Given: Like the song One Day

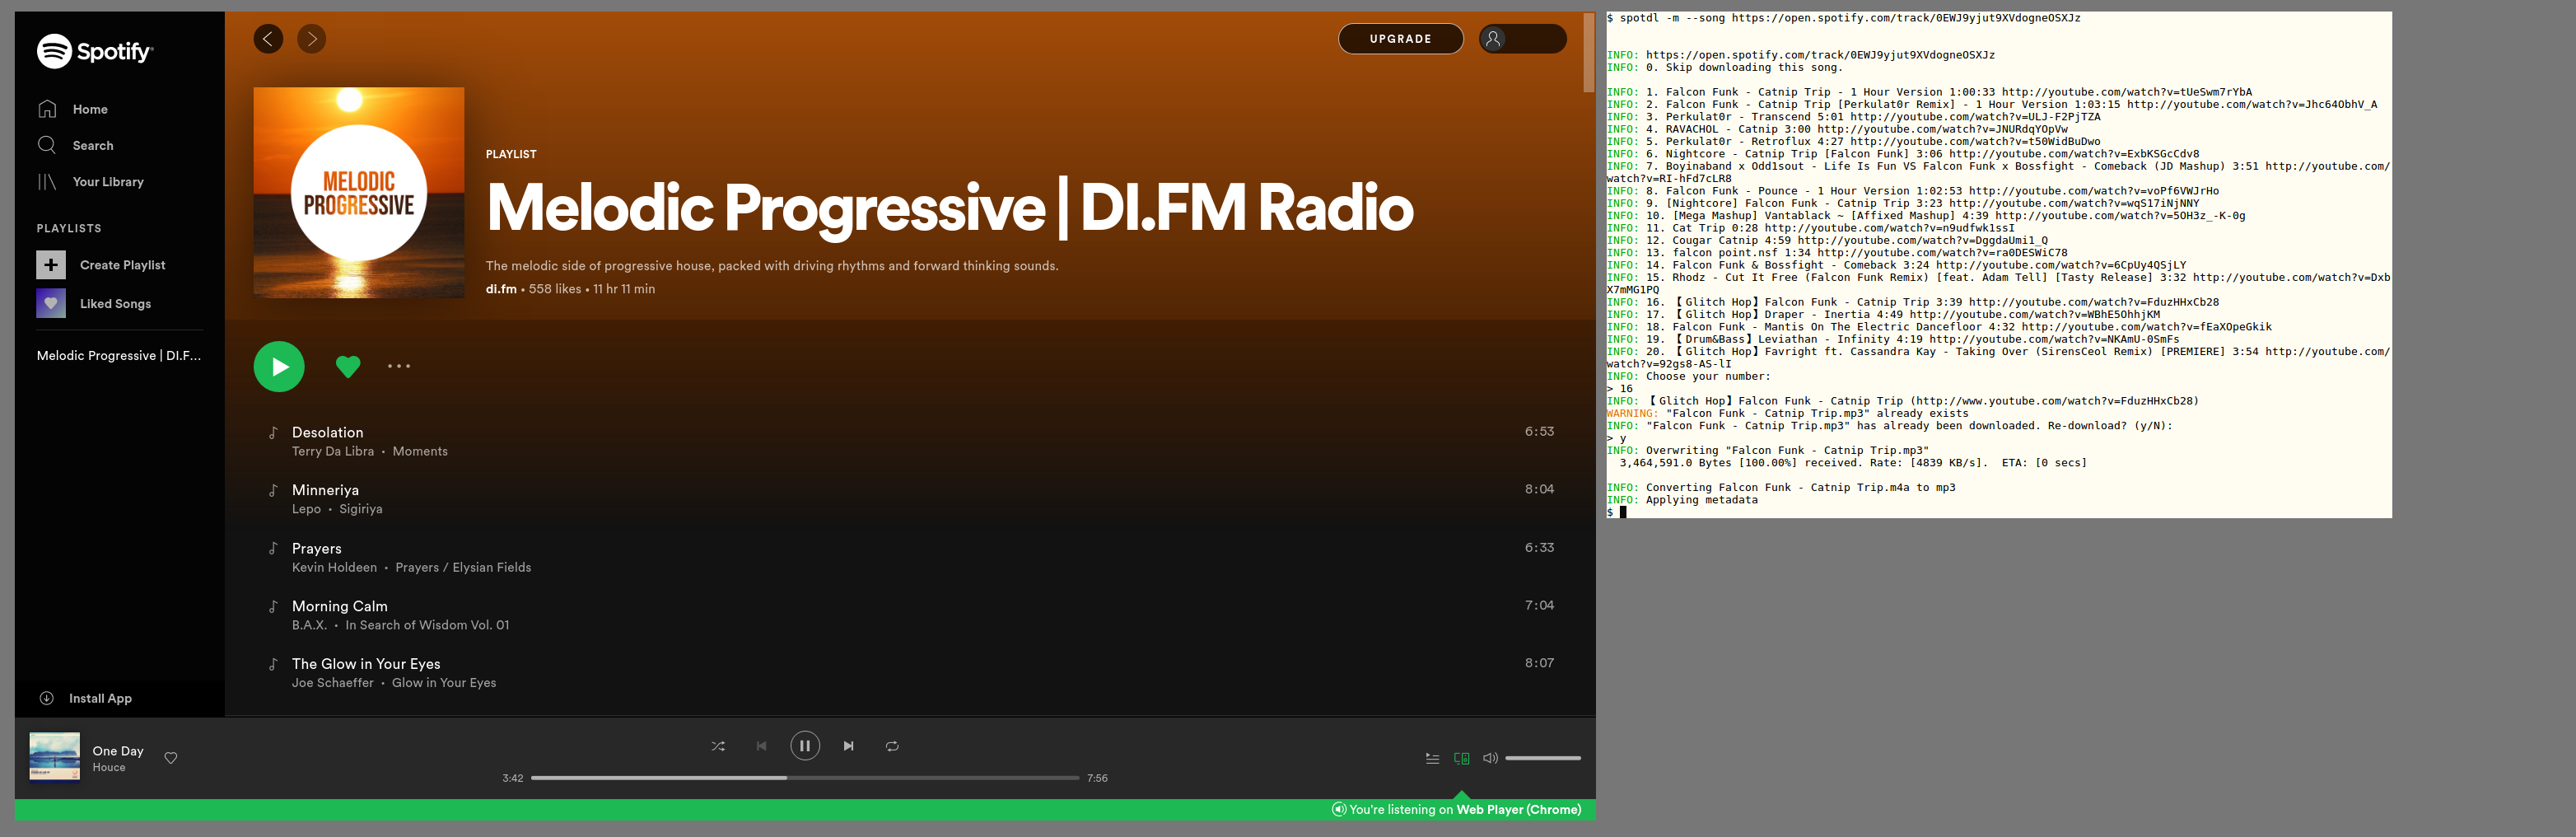Looking at the screenshot, I should 171,758.
